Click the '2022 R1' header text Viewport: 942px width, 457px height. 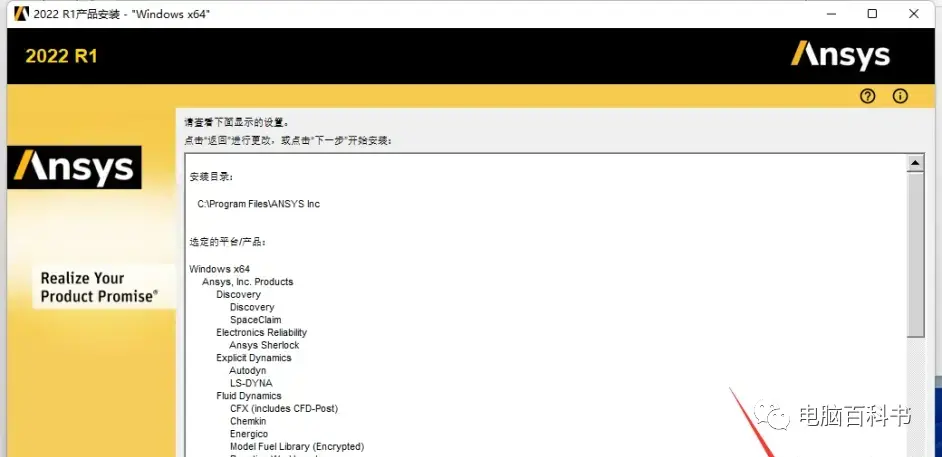tap(61, 56)
